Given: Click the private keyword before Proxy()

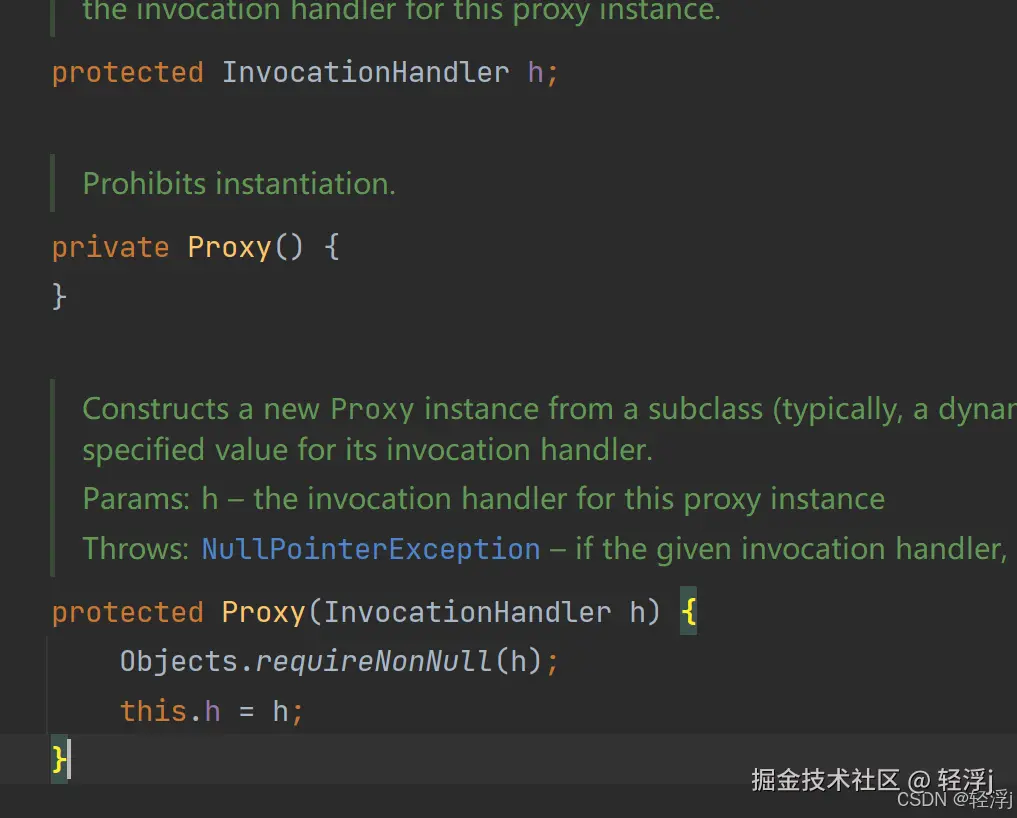Looking at the screenshot, I should click(x=110, y=247).
